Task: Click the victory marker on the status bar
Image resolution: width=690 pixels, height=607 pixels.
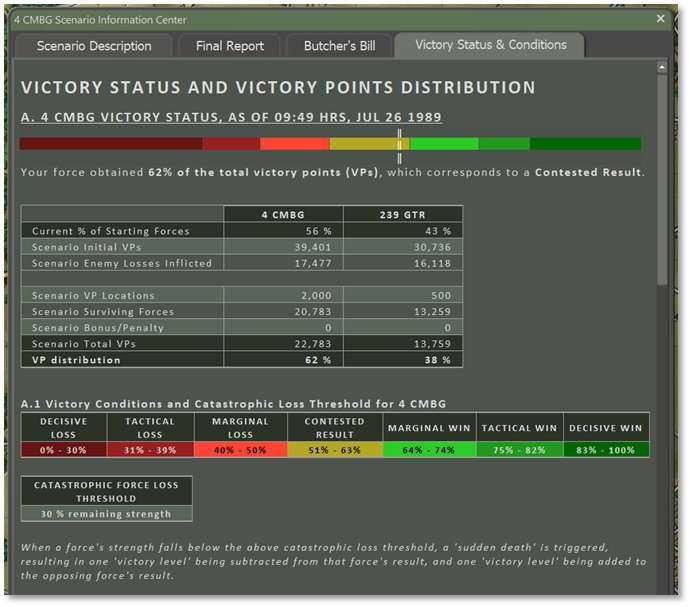Action: (x=399, y=145)
